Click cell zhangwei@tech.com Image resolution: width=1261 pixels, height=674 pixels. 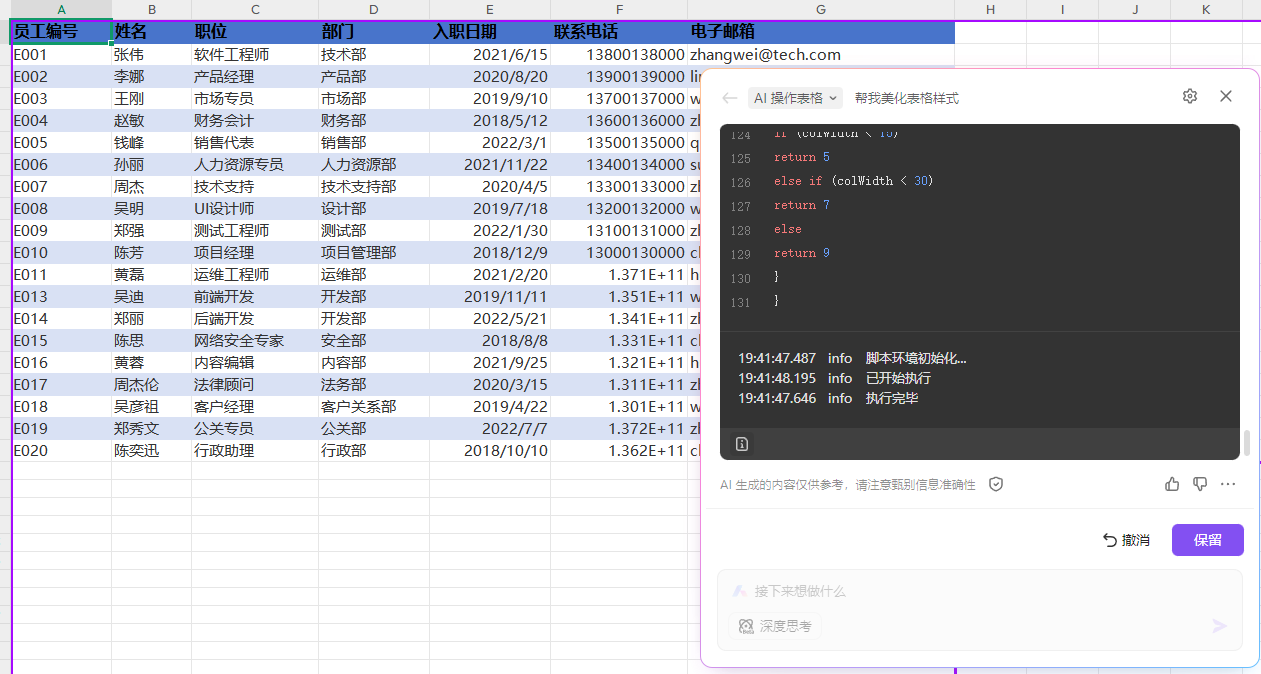pyautogui.click(x=821, y=54)
